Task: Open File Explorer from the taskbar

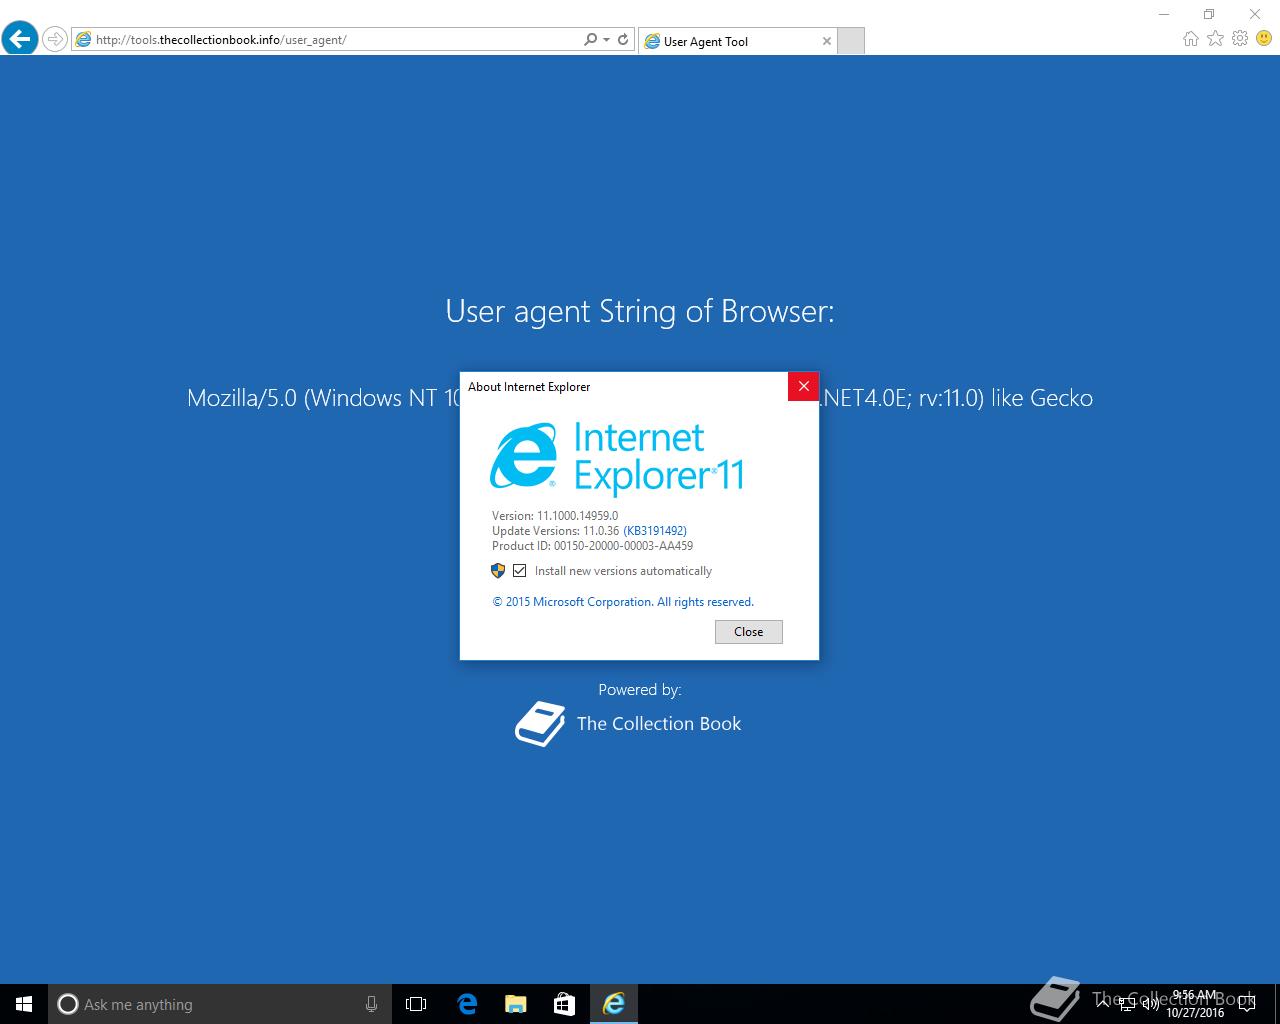Action: pyautogui.click(x=516, y=1004)
